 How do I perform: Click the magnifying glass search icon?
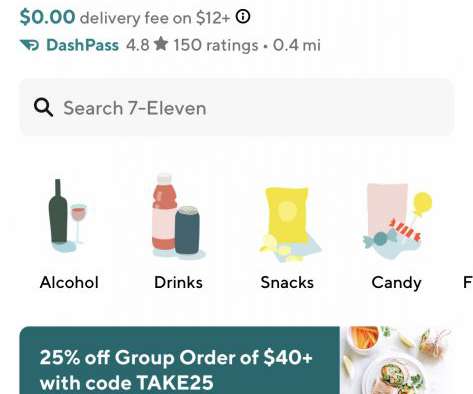[x=43, y=107]
